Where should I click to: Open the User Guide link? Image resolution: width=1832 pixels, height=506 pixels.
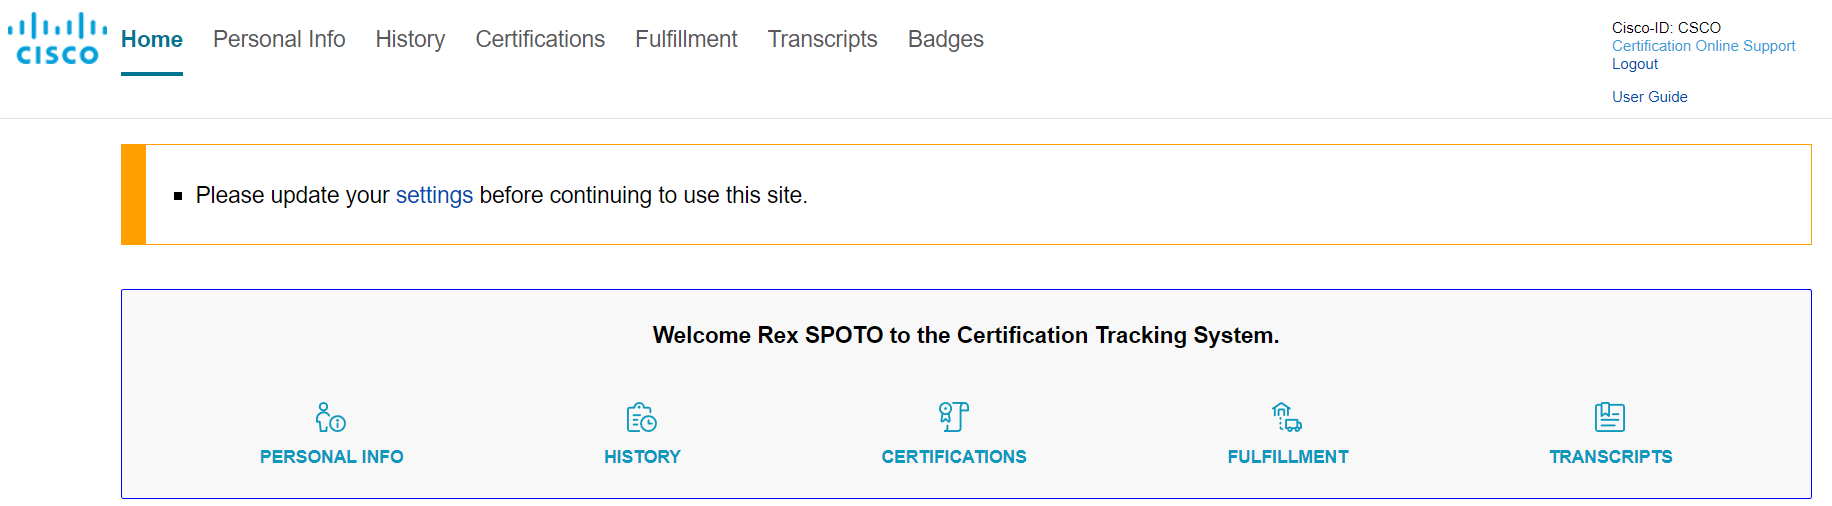(x=1650, y=97)
